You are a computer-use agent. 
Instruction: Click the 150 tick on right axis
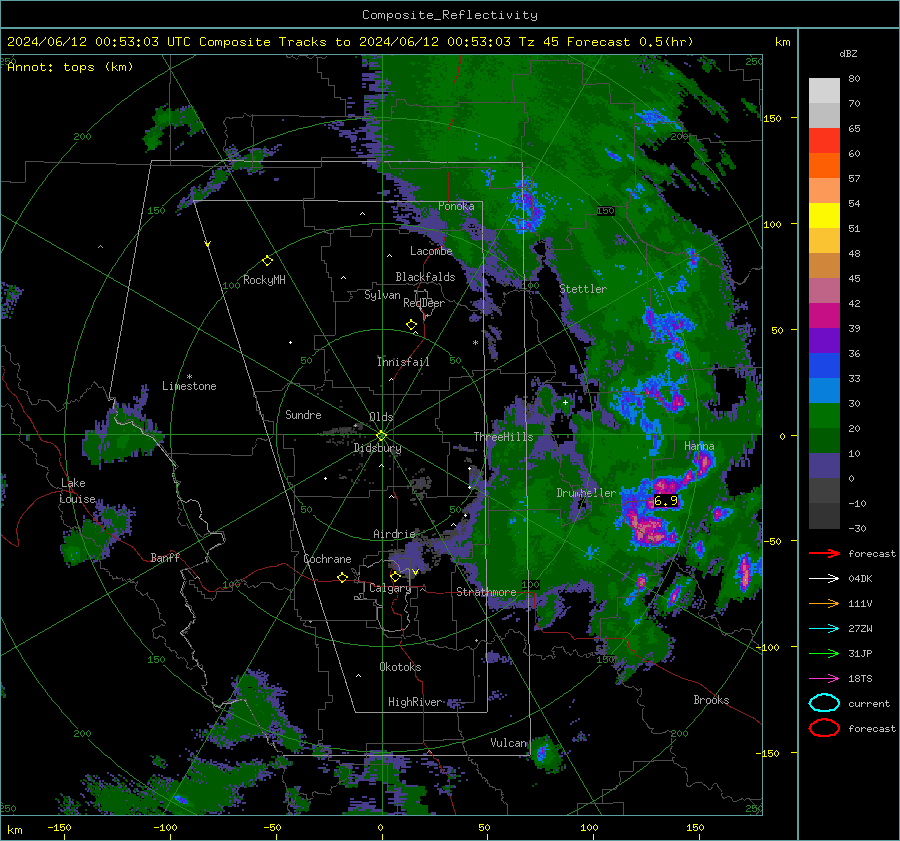pos(773,118)
